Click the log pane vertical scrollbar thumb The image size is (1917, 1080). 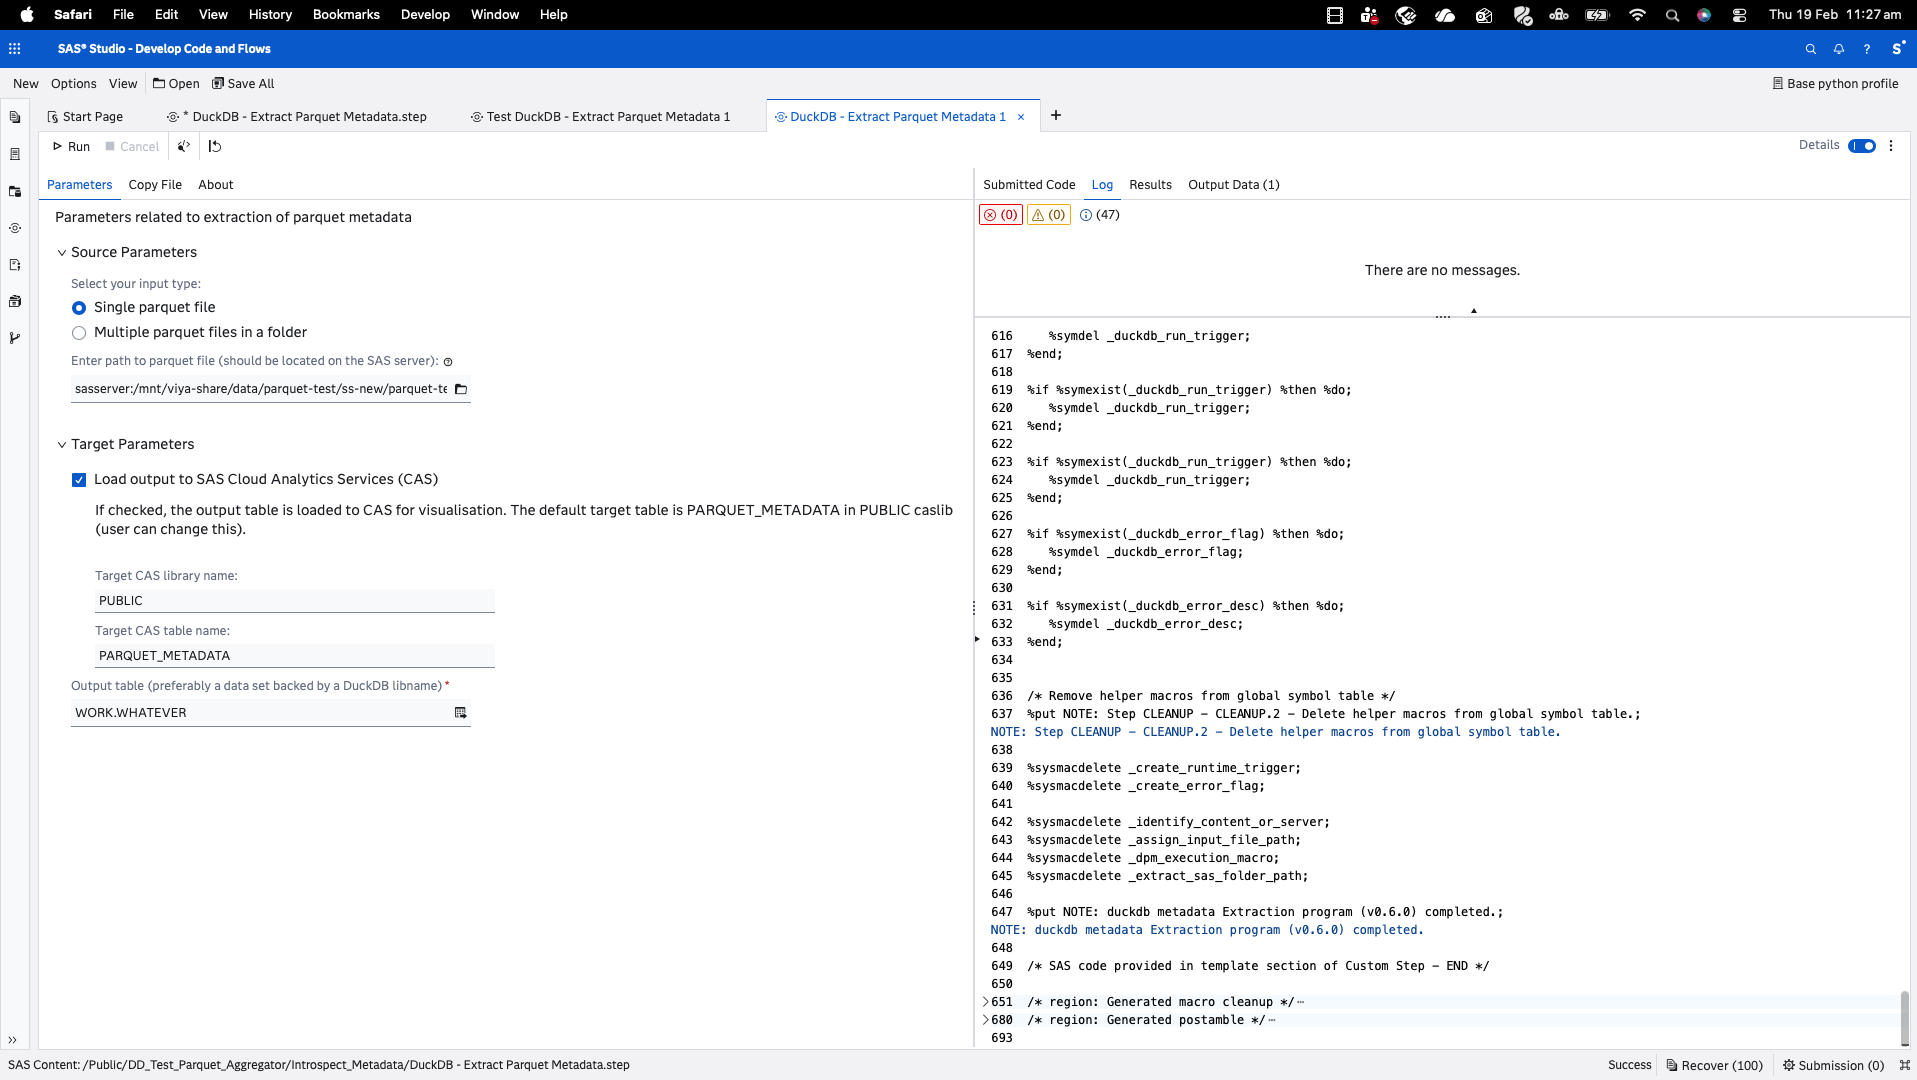[x=1904, y=1018]
